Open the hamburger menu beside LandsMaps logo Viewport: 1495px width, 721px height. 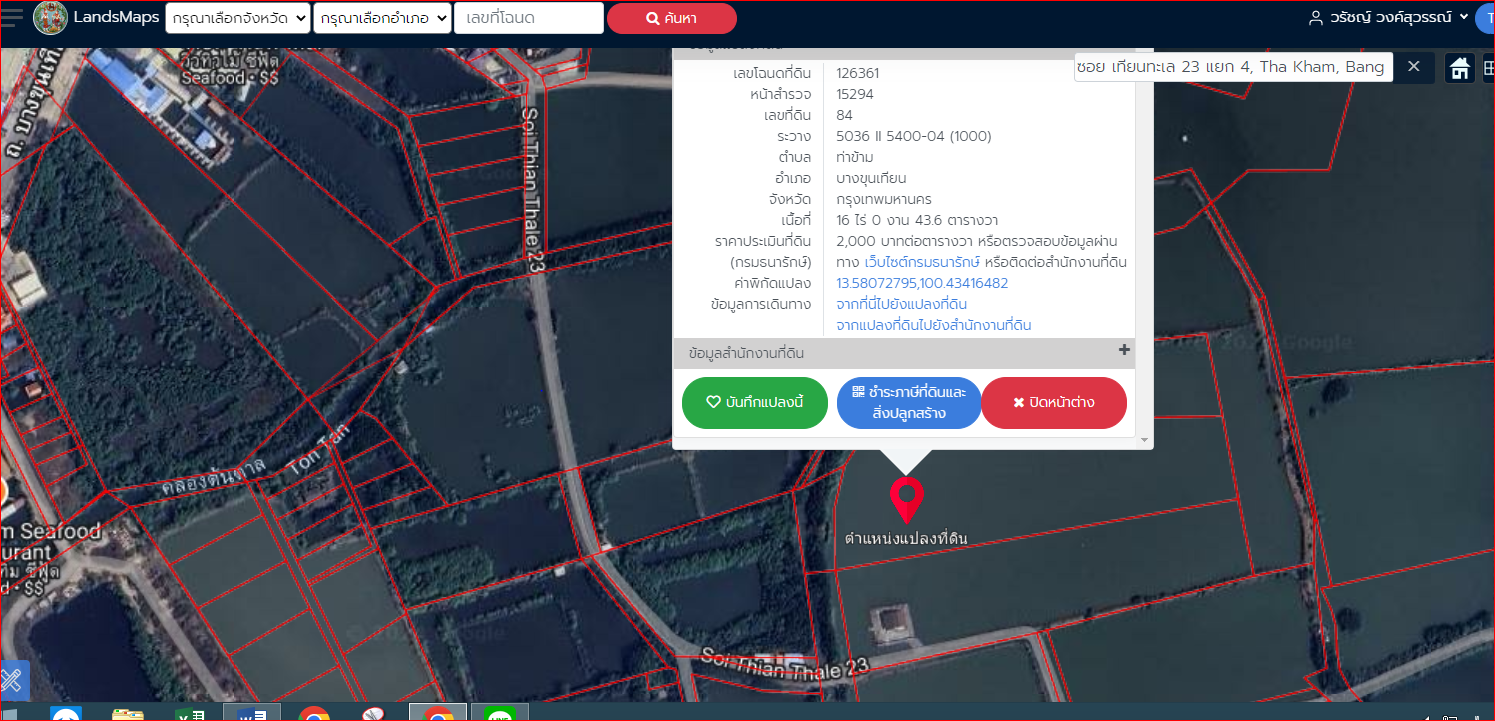click(x=12, y=17)
